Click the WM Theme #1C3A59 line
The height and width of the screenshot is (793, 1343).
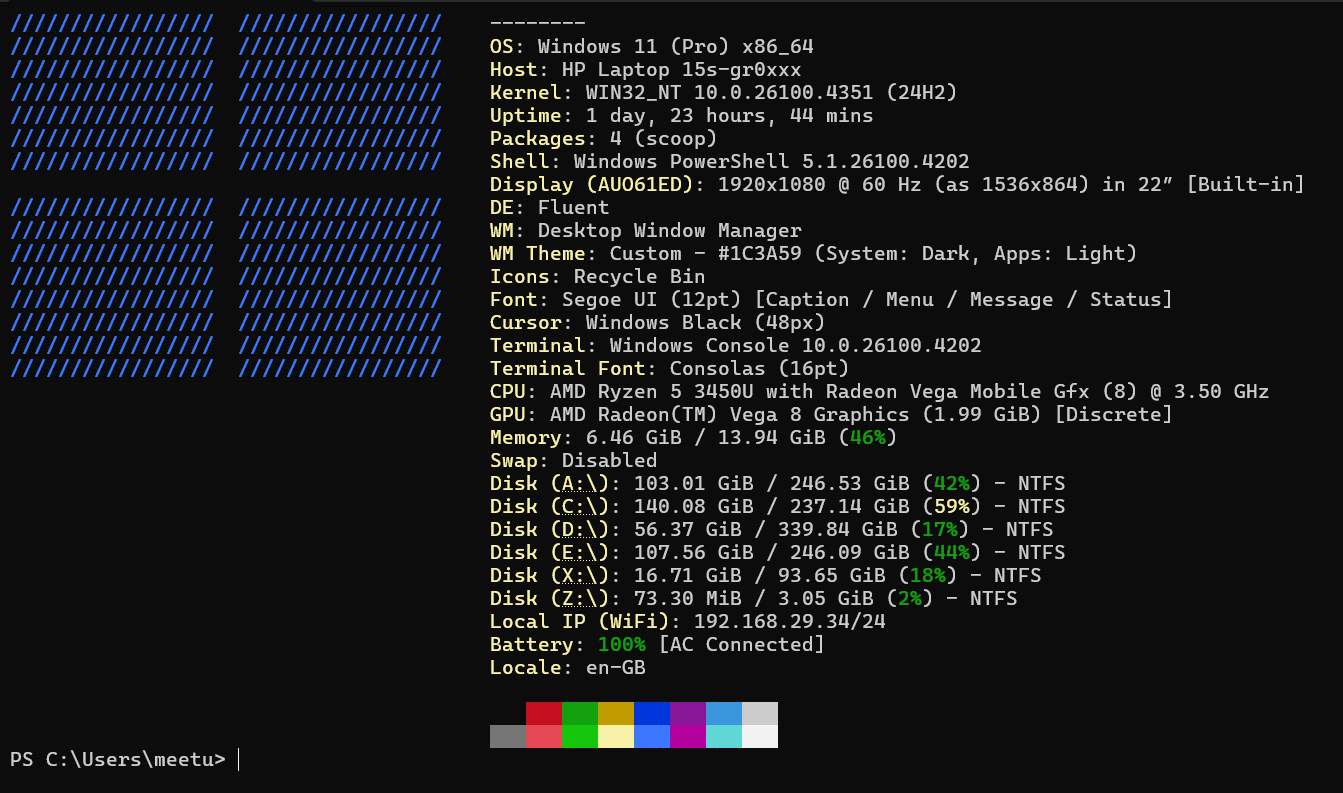click(813, 253)
